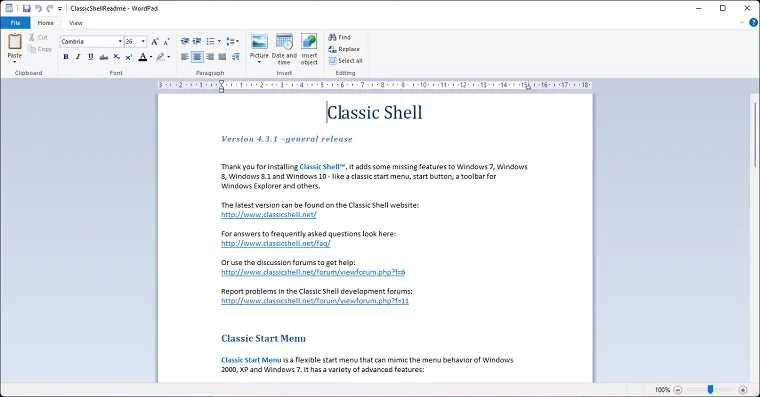Switch to the View tab

(76, 23)
